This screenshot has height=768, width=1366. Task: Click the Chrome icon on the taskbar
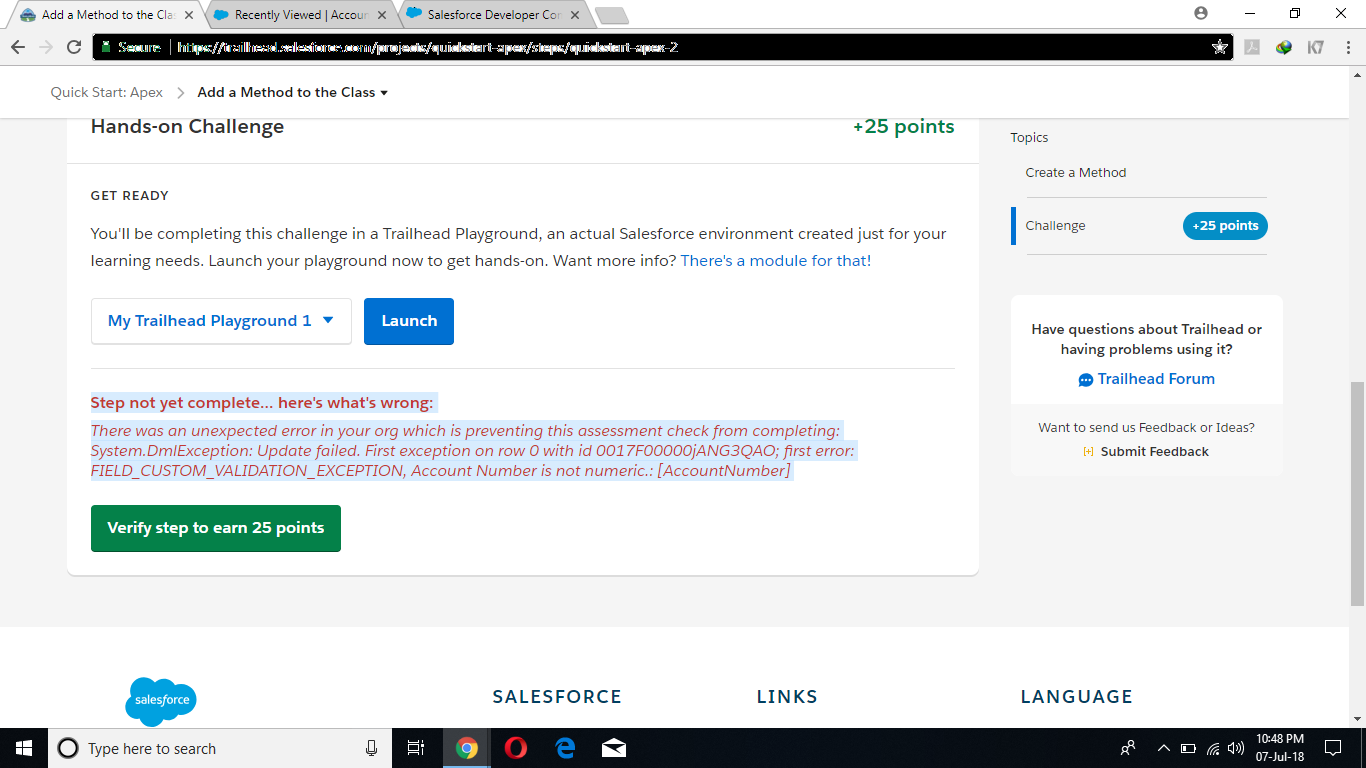pyautogui.click(x=466, y=748)
